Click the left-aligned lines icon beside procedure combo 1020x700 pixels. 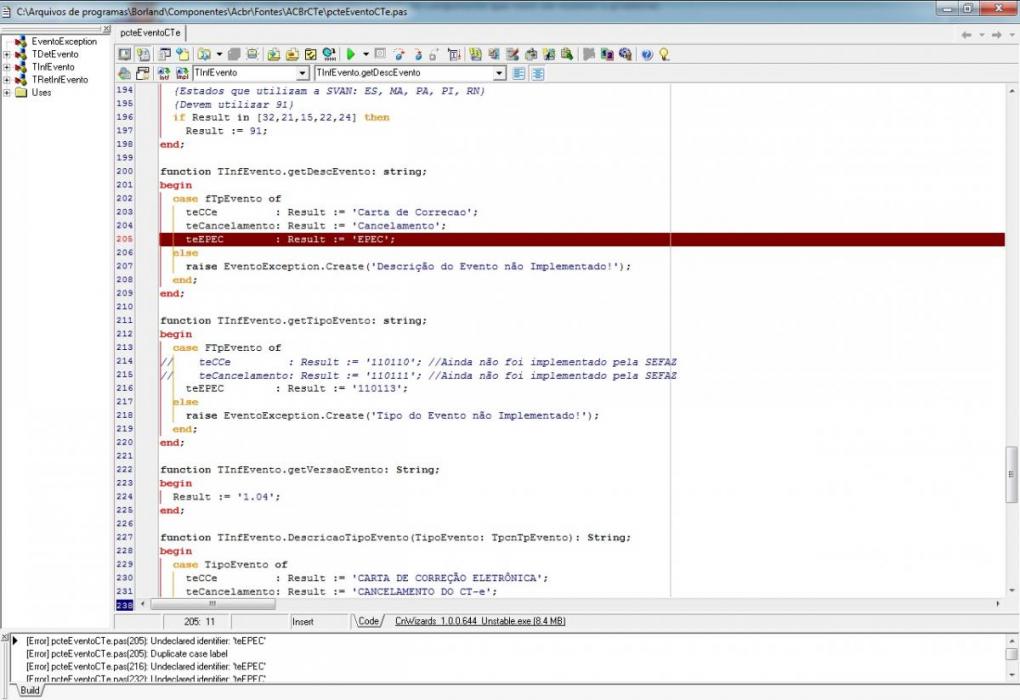[x=518, y=74]
